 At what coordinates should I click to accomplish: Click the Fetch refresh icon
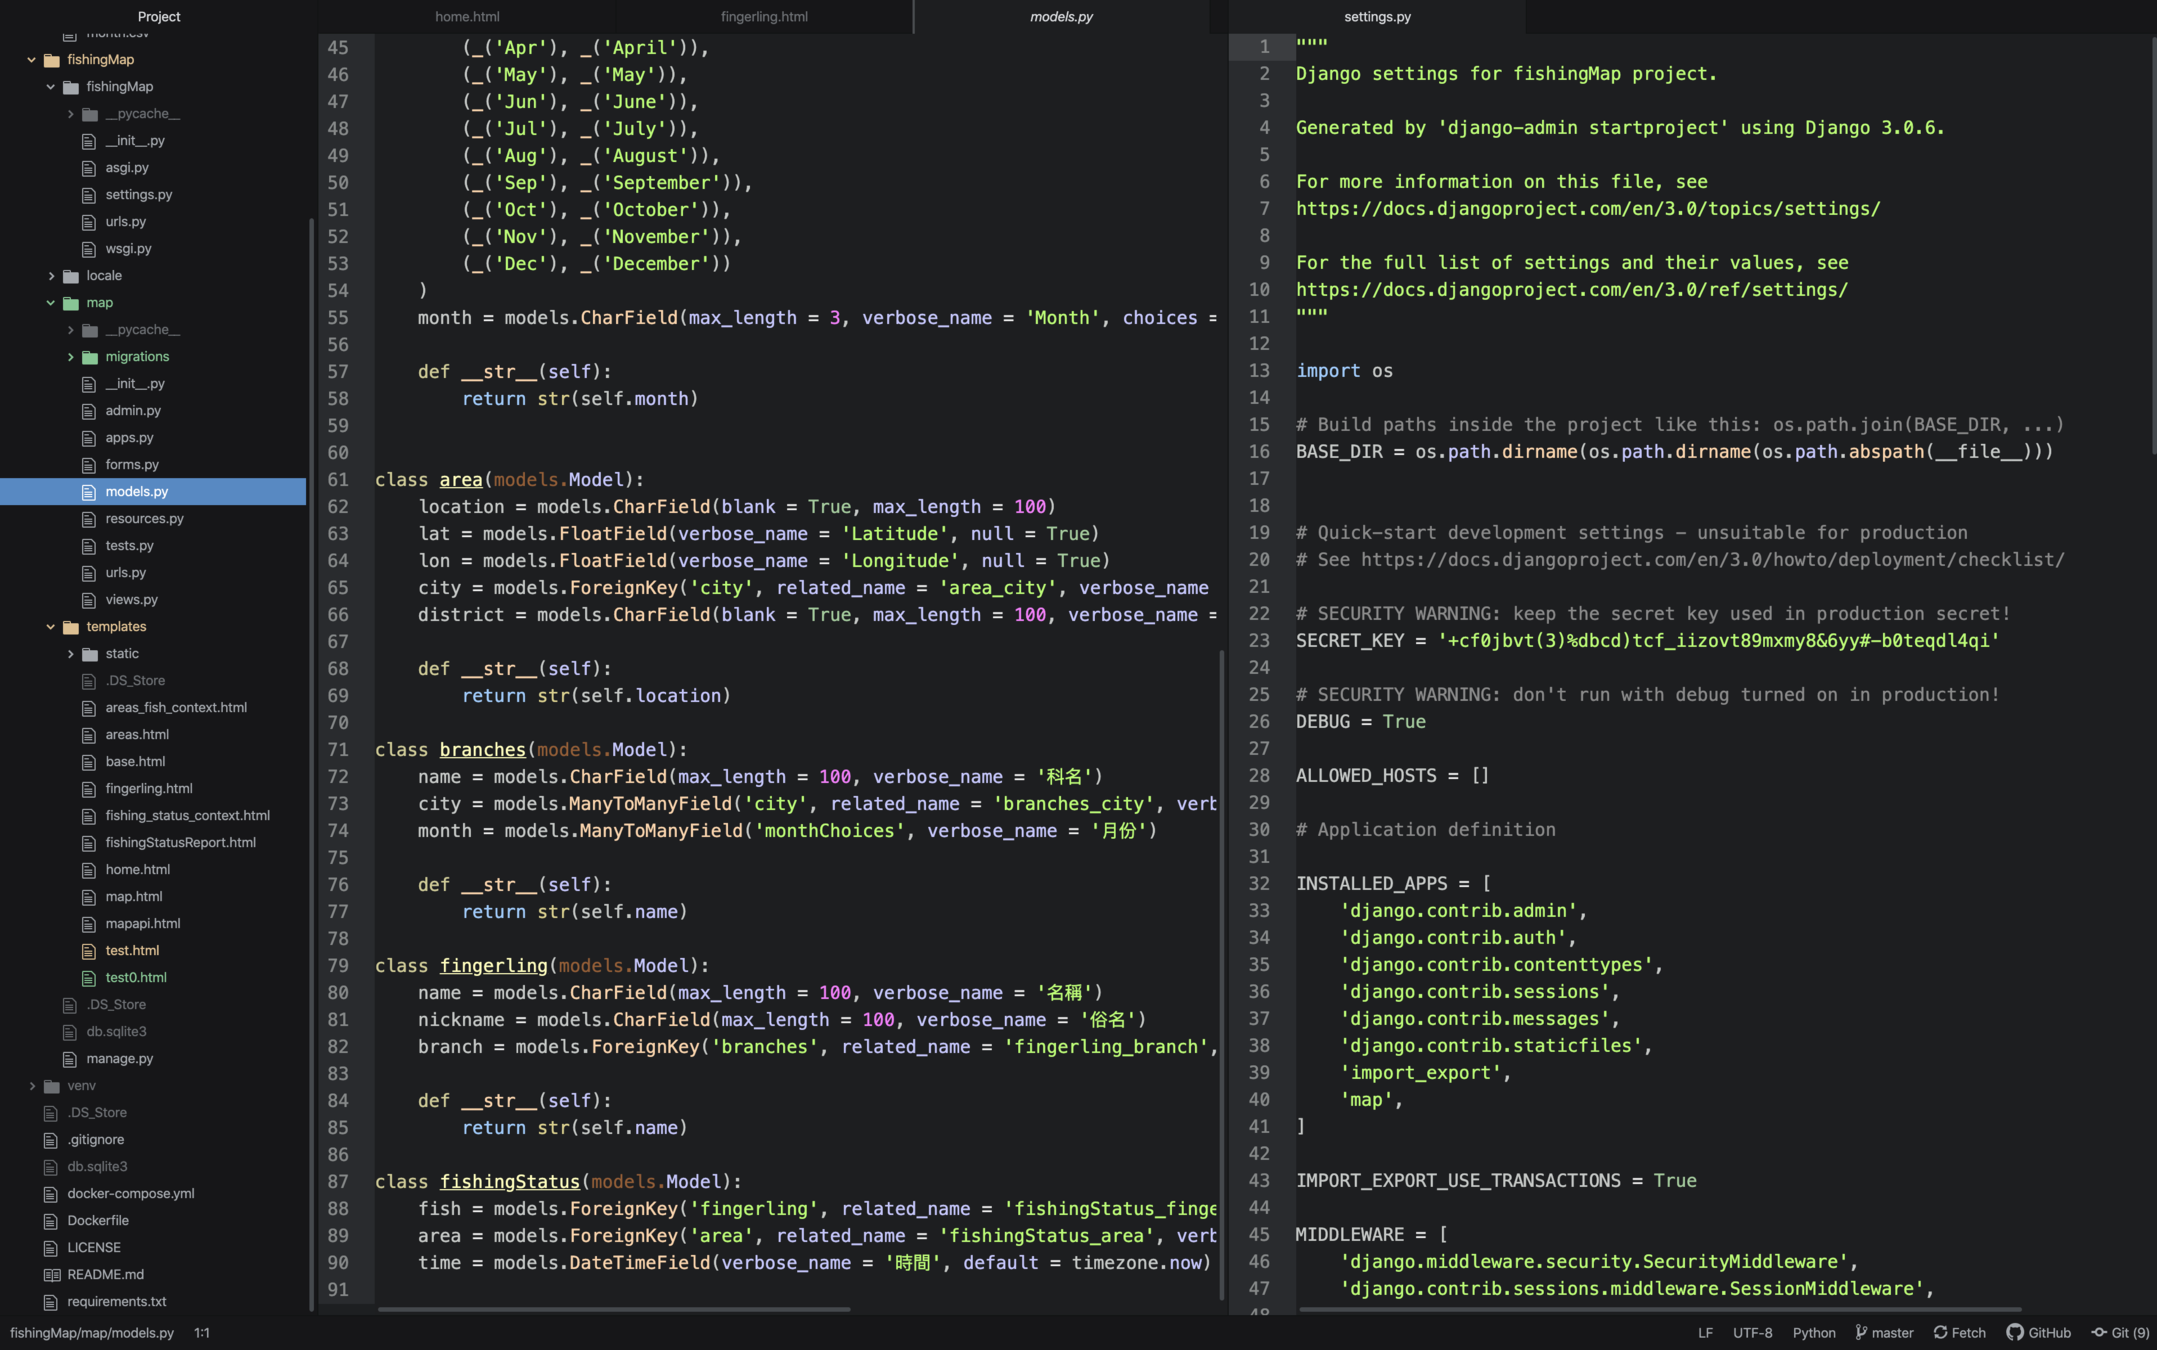1940,1332
